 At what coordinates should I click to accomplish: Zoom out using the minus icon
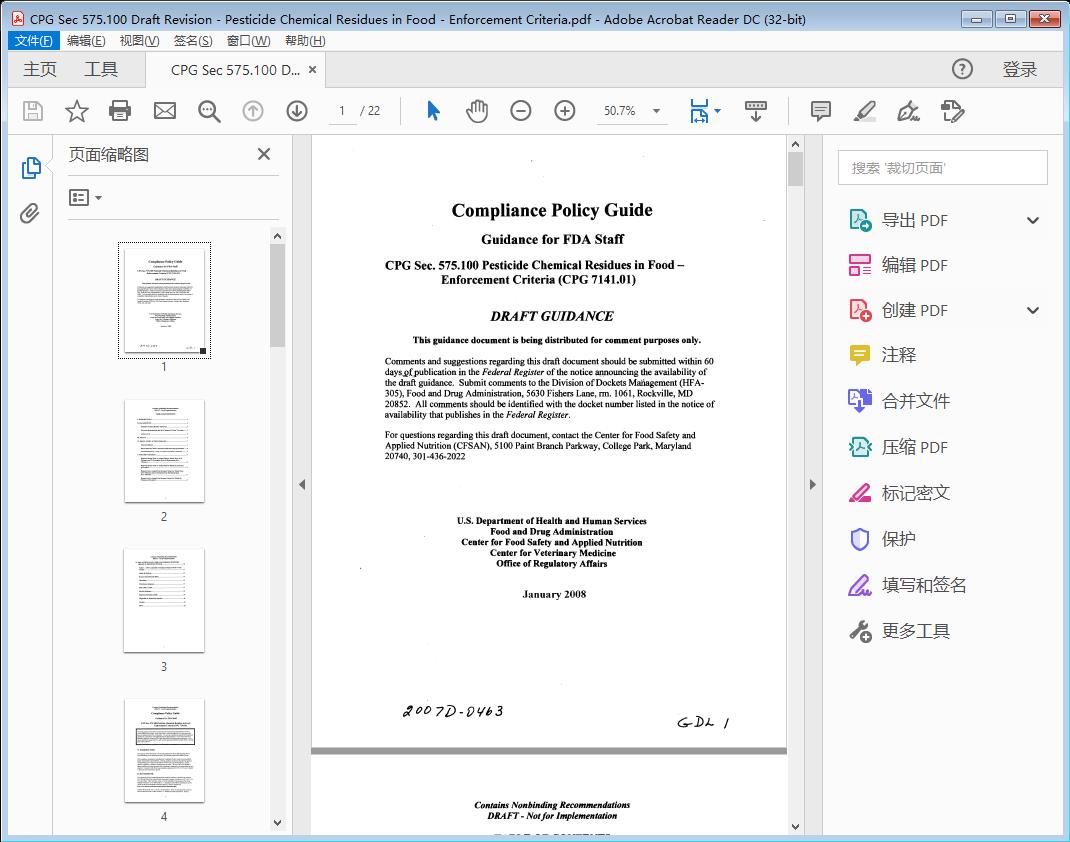520,111
